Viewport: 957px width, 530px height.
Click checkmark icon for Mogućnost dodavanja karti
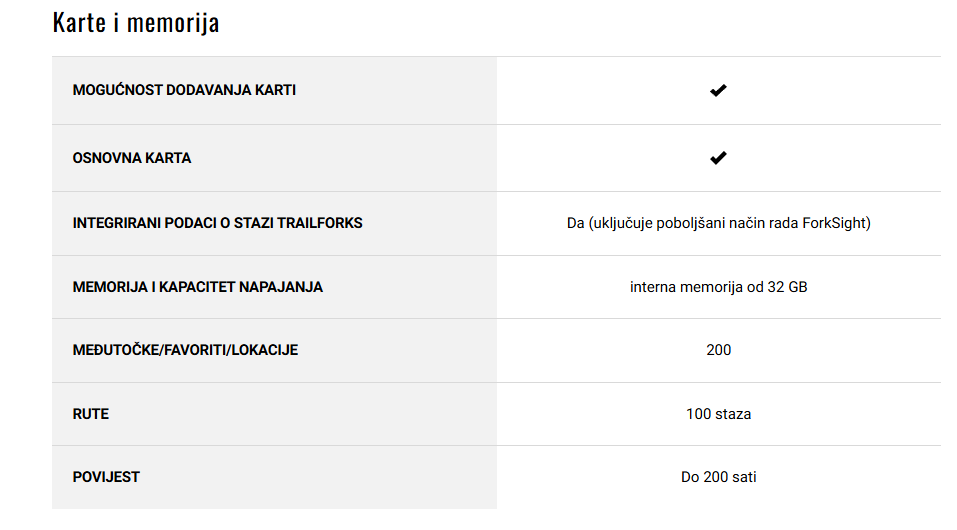[x=718, y=90]
